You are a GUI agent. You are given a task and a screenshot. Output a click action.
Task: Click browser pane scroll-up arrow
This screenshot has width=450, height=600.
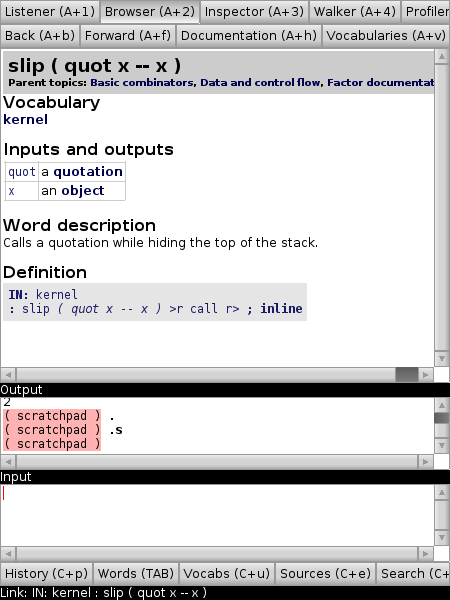[x=442, y=57]
